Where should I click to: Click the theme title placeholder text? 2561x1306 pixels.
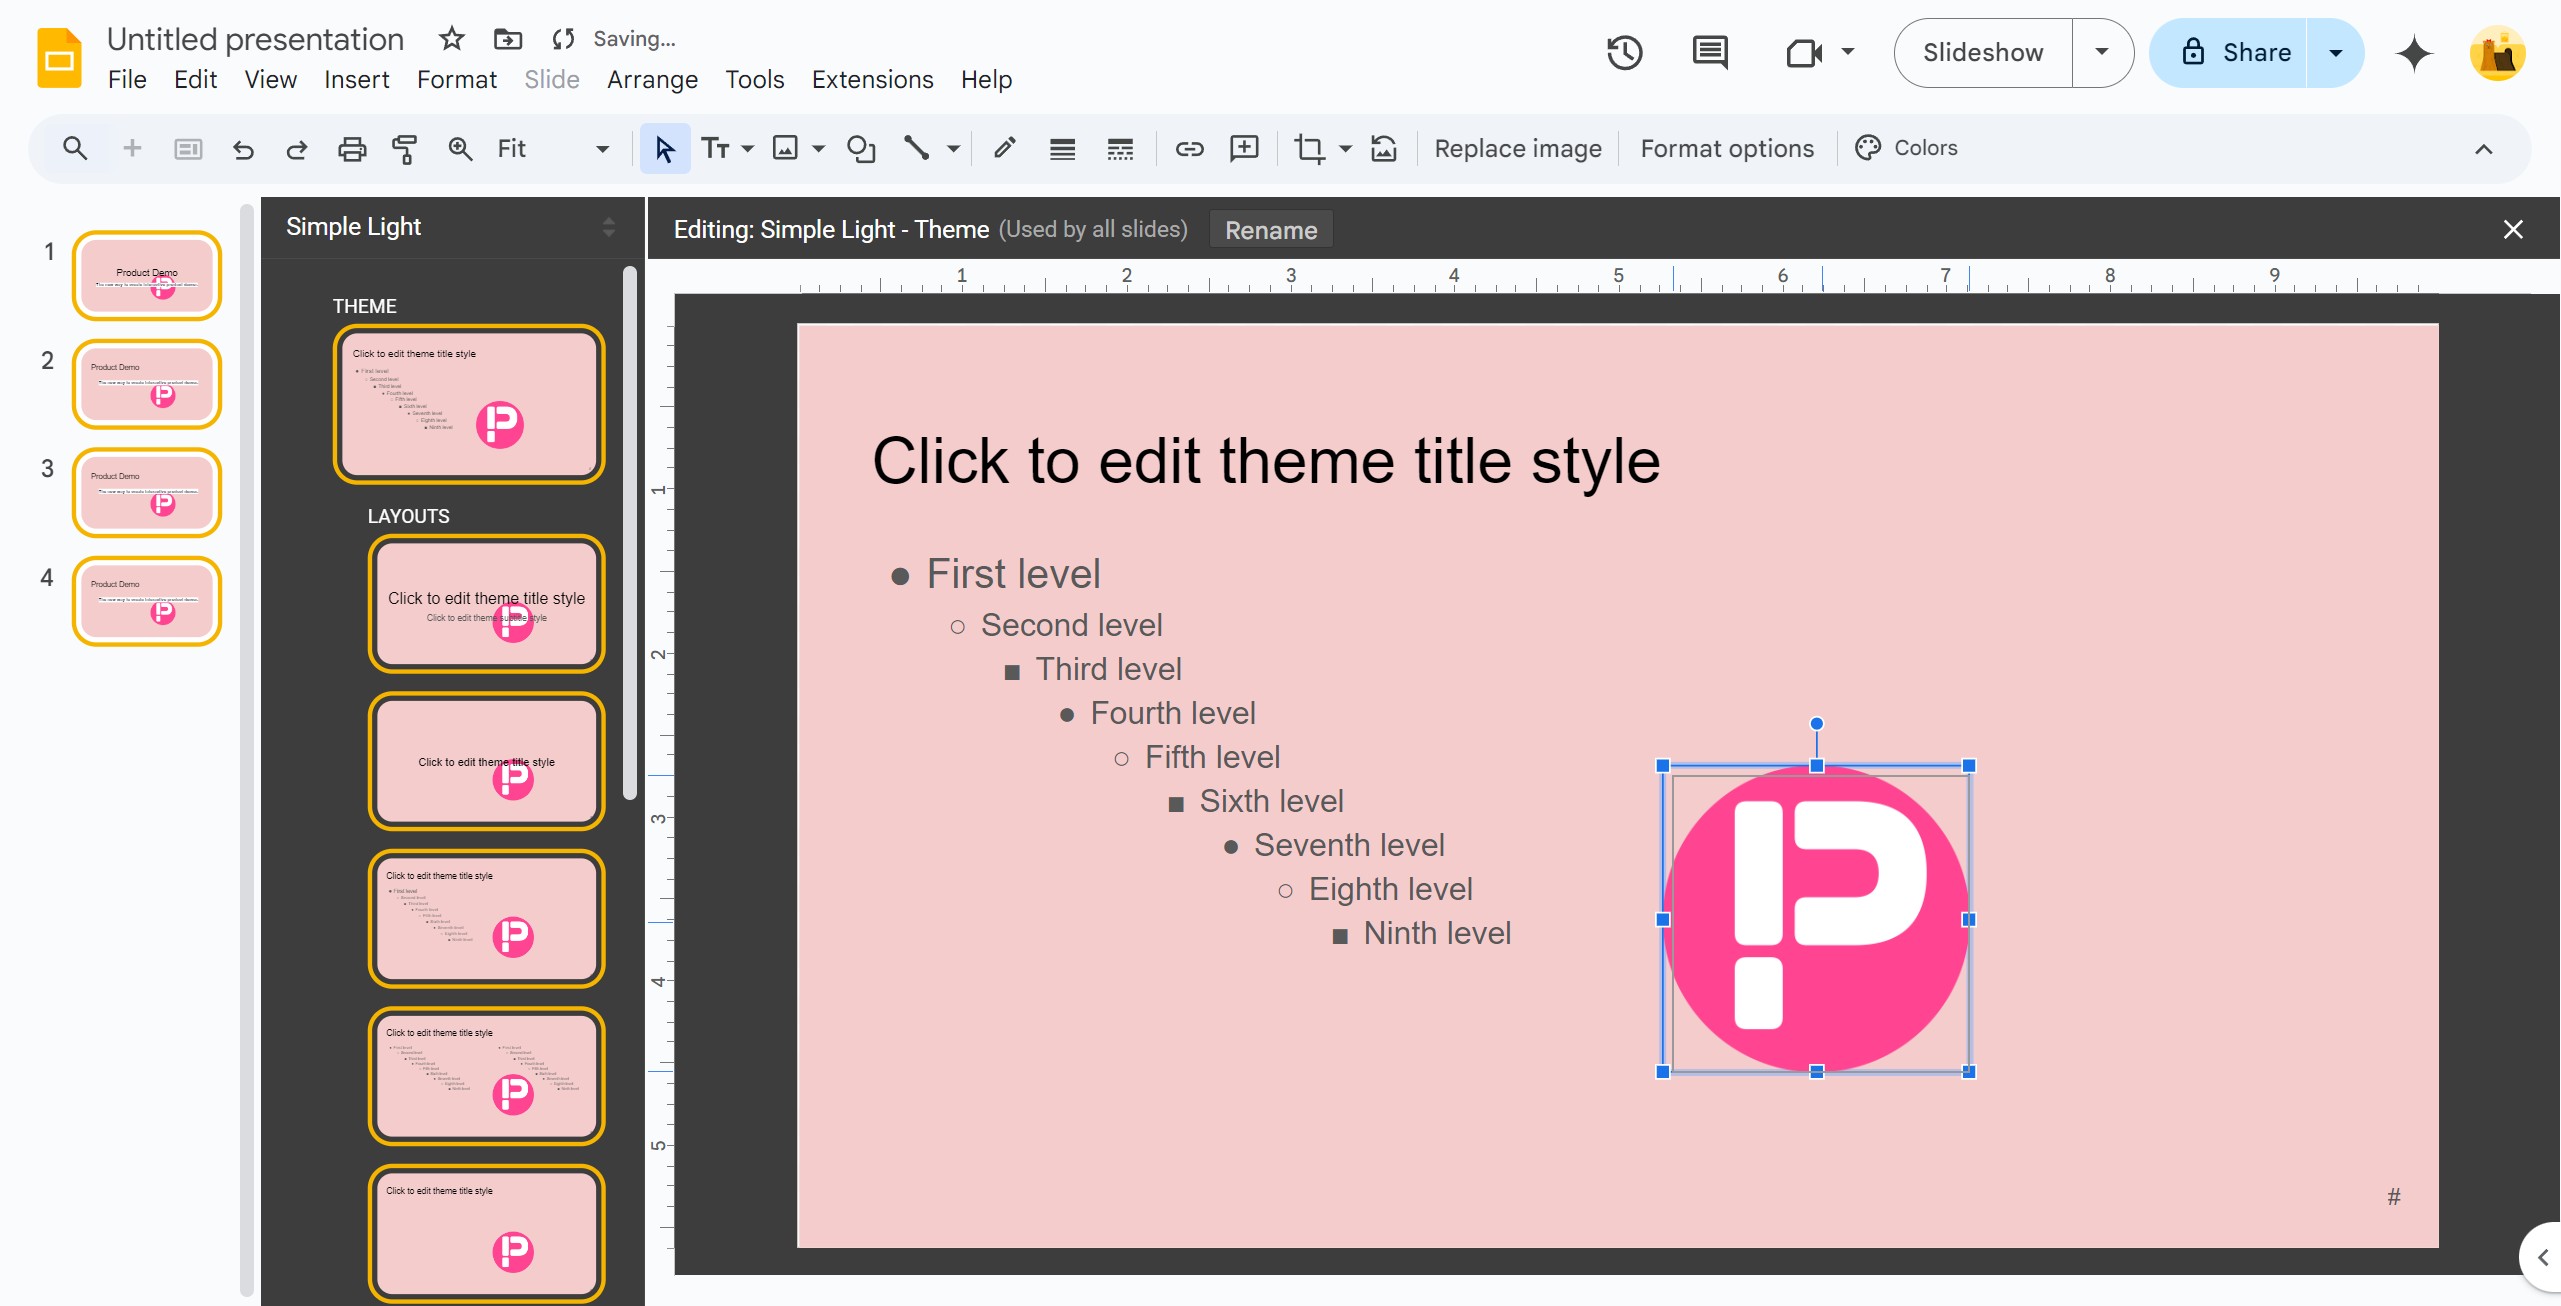coord(1266,461)
